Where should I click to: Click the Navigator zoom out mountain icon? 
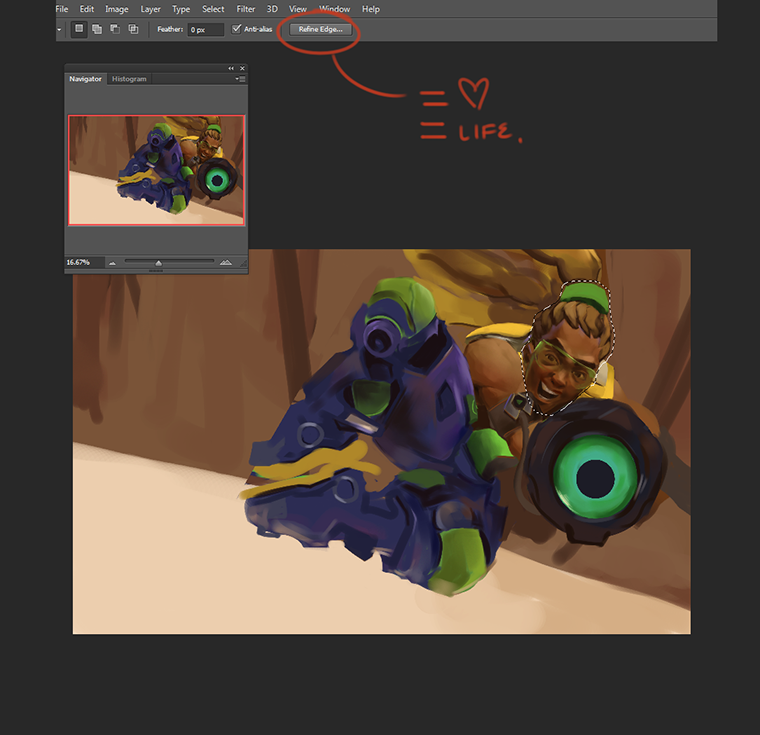click(x=112, y=262)
